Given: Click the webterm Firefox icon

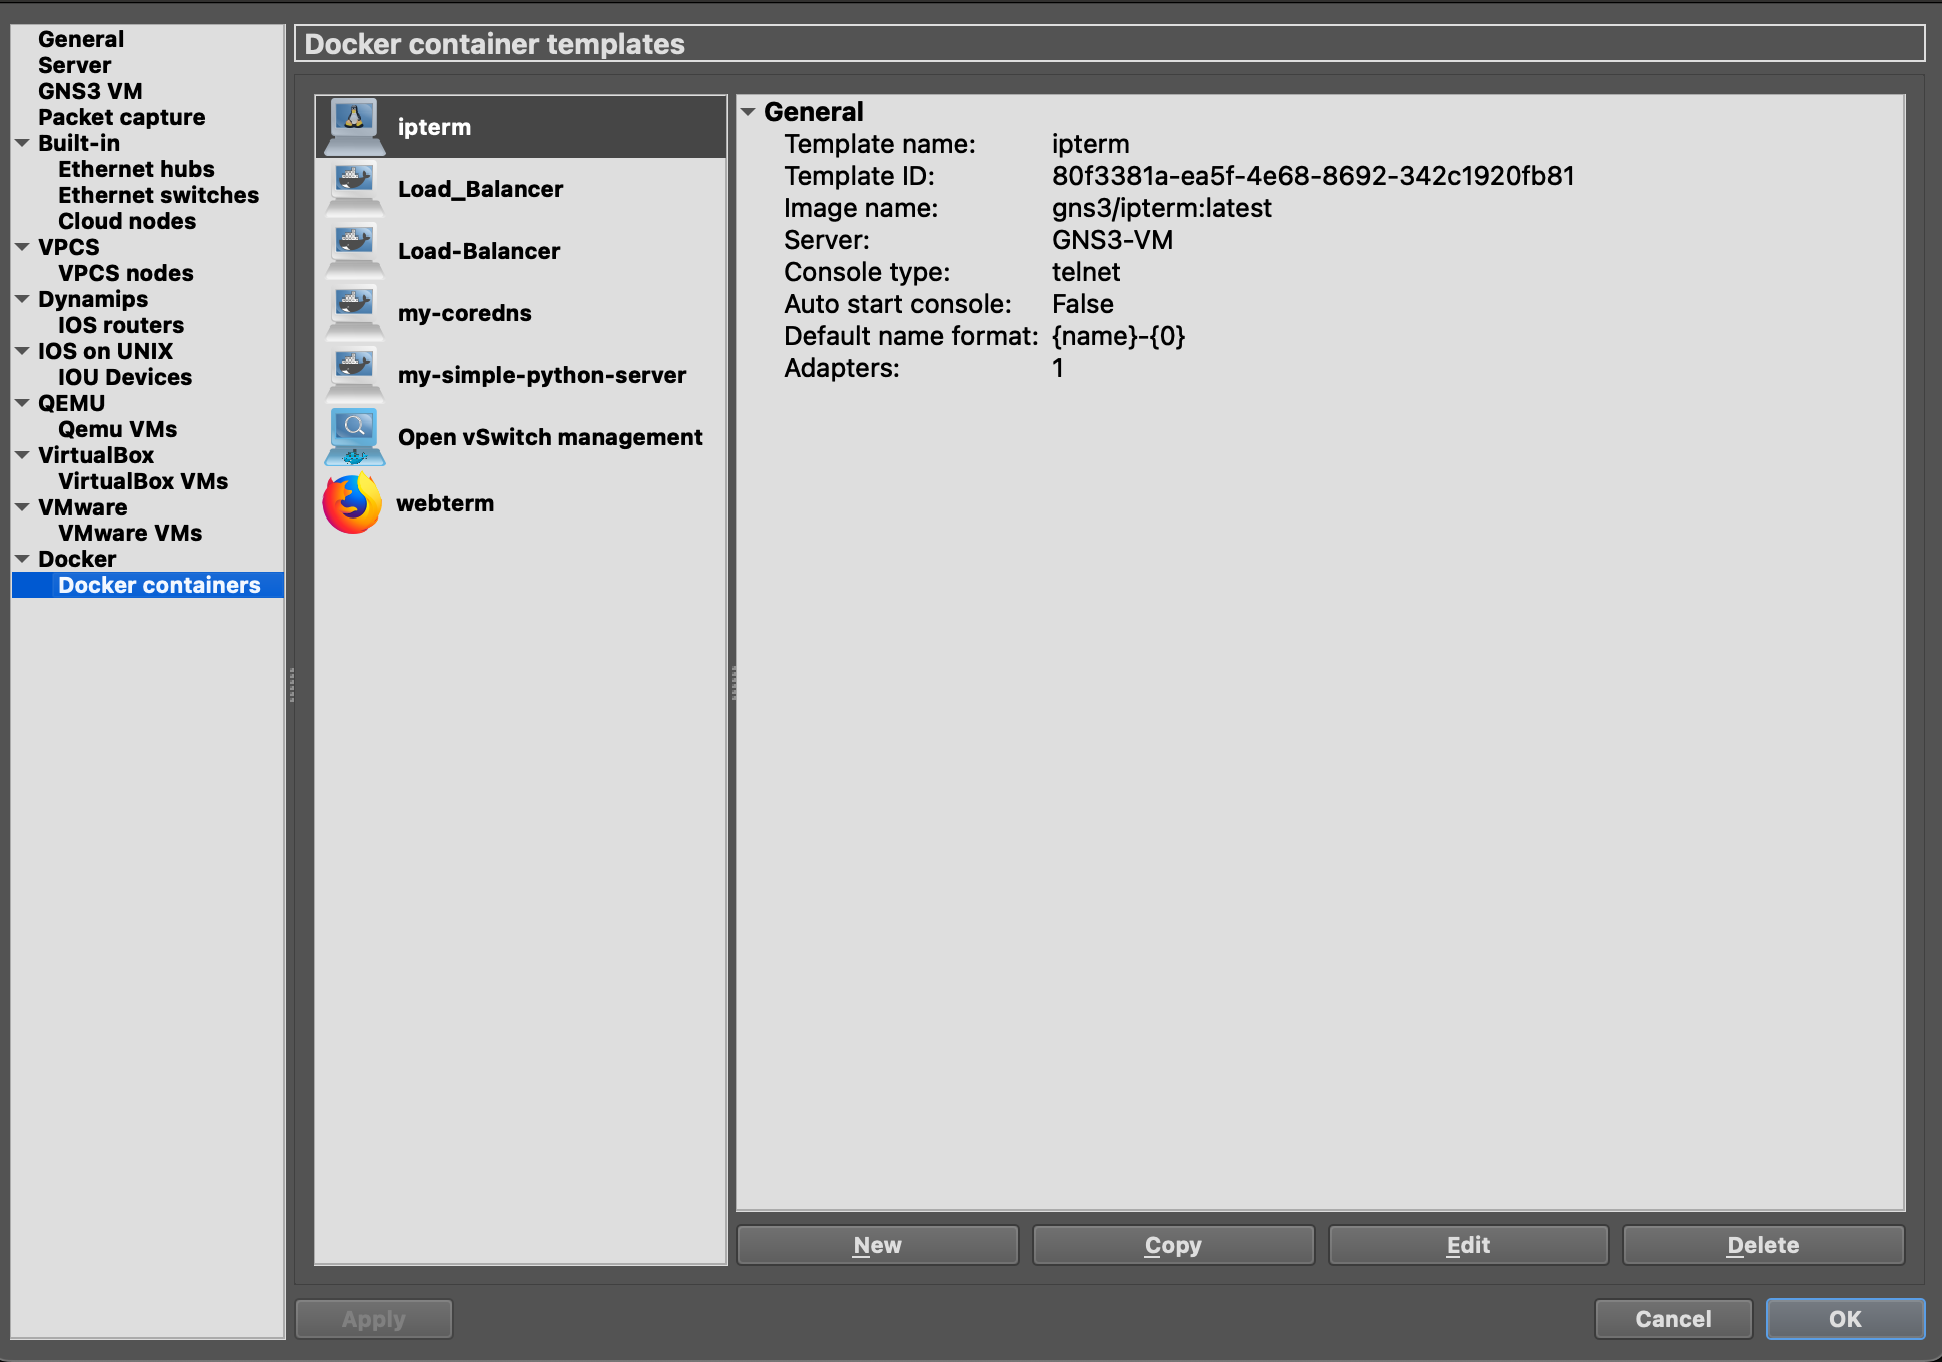Looking at the screenshot, I should 352,503.
